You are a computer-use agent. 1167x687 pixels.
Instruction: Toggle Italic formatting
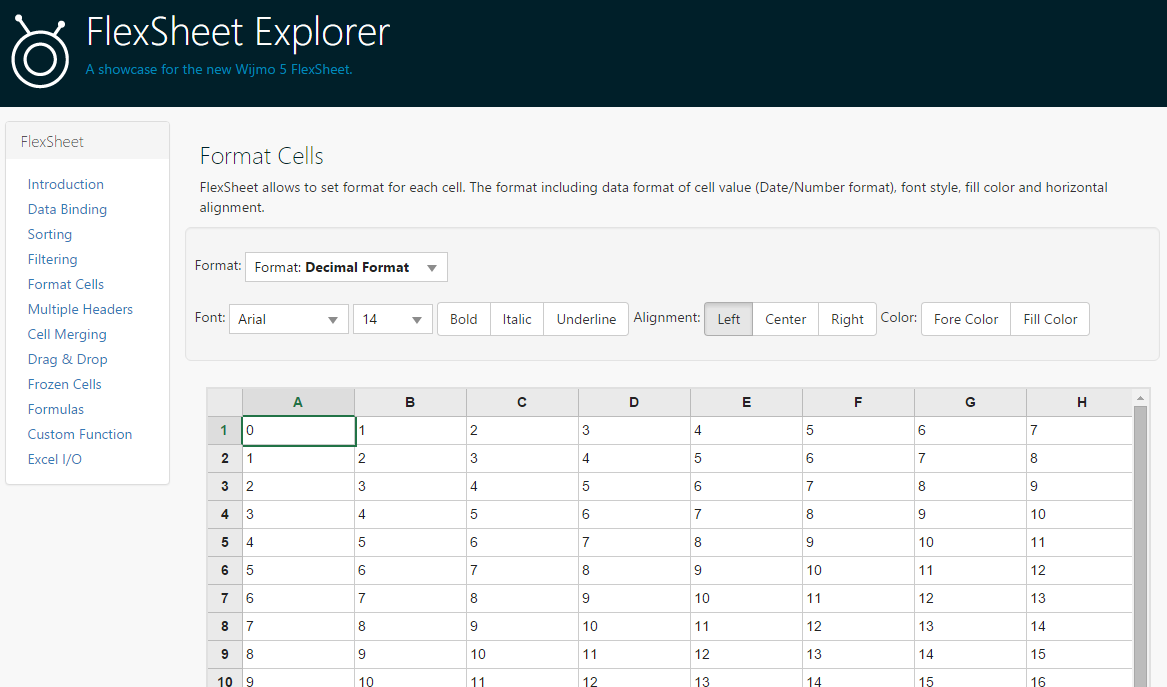pos(517,319)
